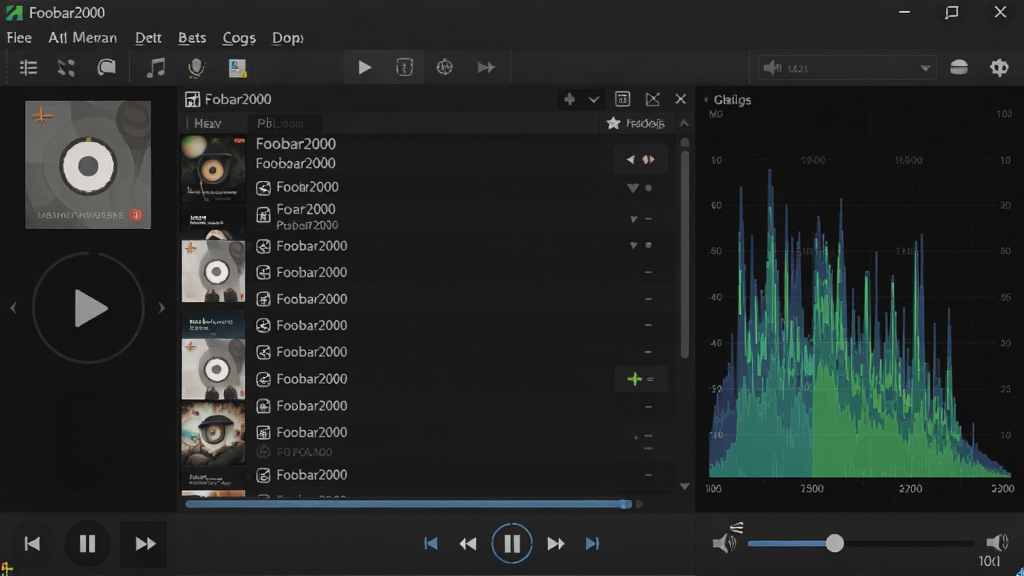This screenshot has height=576, width=1024.
Task: Click the top toolbar circular globe icon
Action: point(445,67)
